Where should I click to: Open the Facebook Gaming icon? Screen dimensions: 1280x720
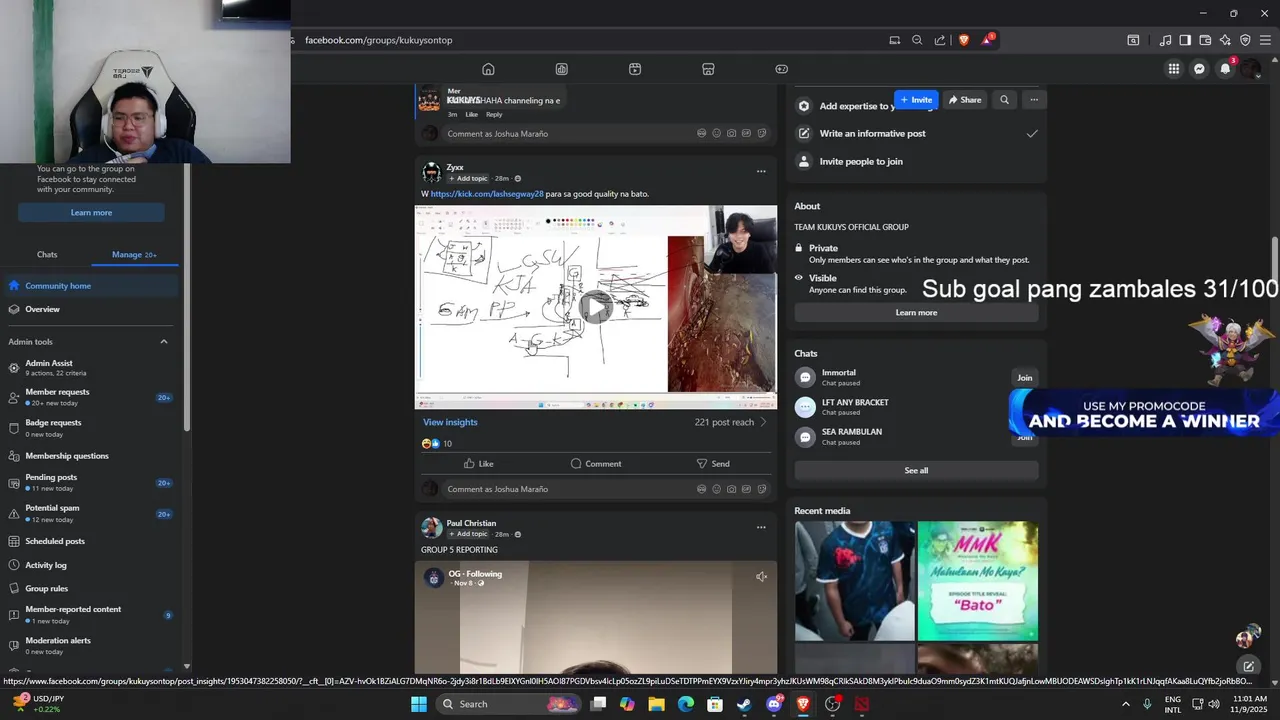click(x=782, y=69)
